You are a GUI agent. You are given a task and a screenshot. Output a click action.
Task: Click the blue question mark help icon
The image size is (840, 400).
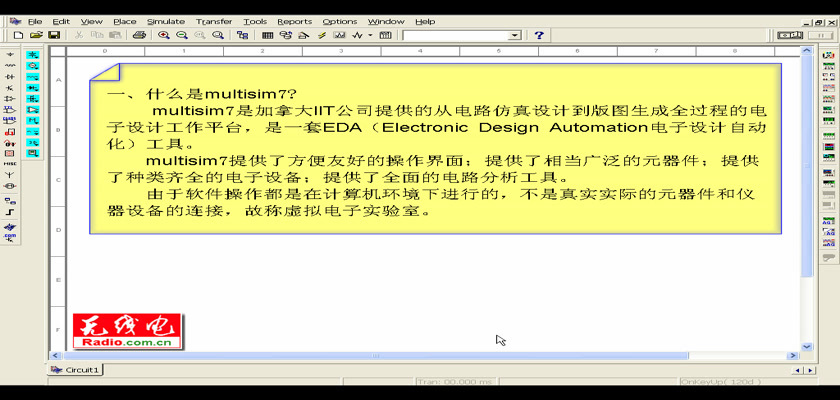tap(539, 35)
